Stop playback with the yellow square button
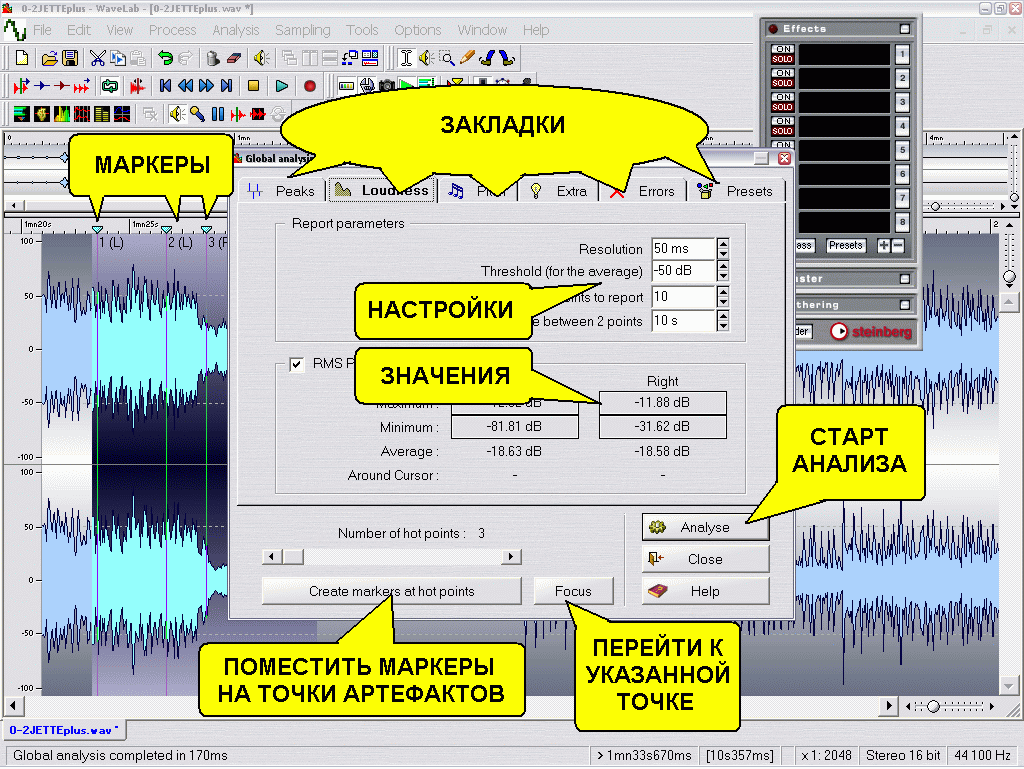Image resolution: width=1024 pixels, height=769 pixels. [x=253, y=86]
